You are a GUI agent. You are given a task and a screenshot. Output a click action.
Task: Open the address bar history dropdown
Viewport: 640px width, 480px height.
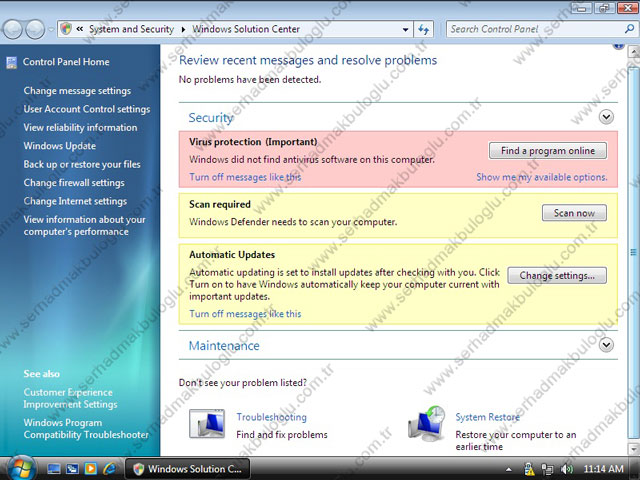(x=405, y=29)
